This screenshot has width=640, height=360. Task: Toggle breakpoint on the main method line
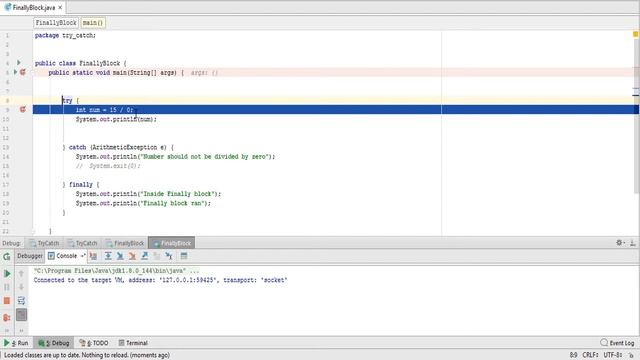[23, 72]
